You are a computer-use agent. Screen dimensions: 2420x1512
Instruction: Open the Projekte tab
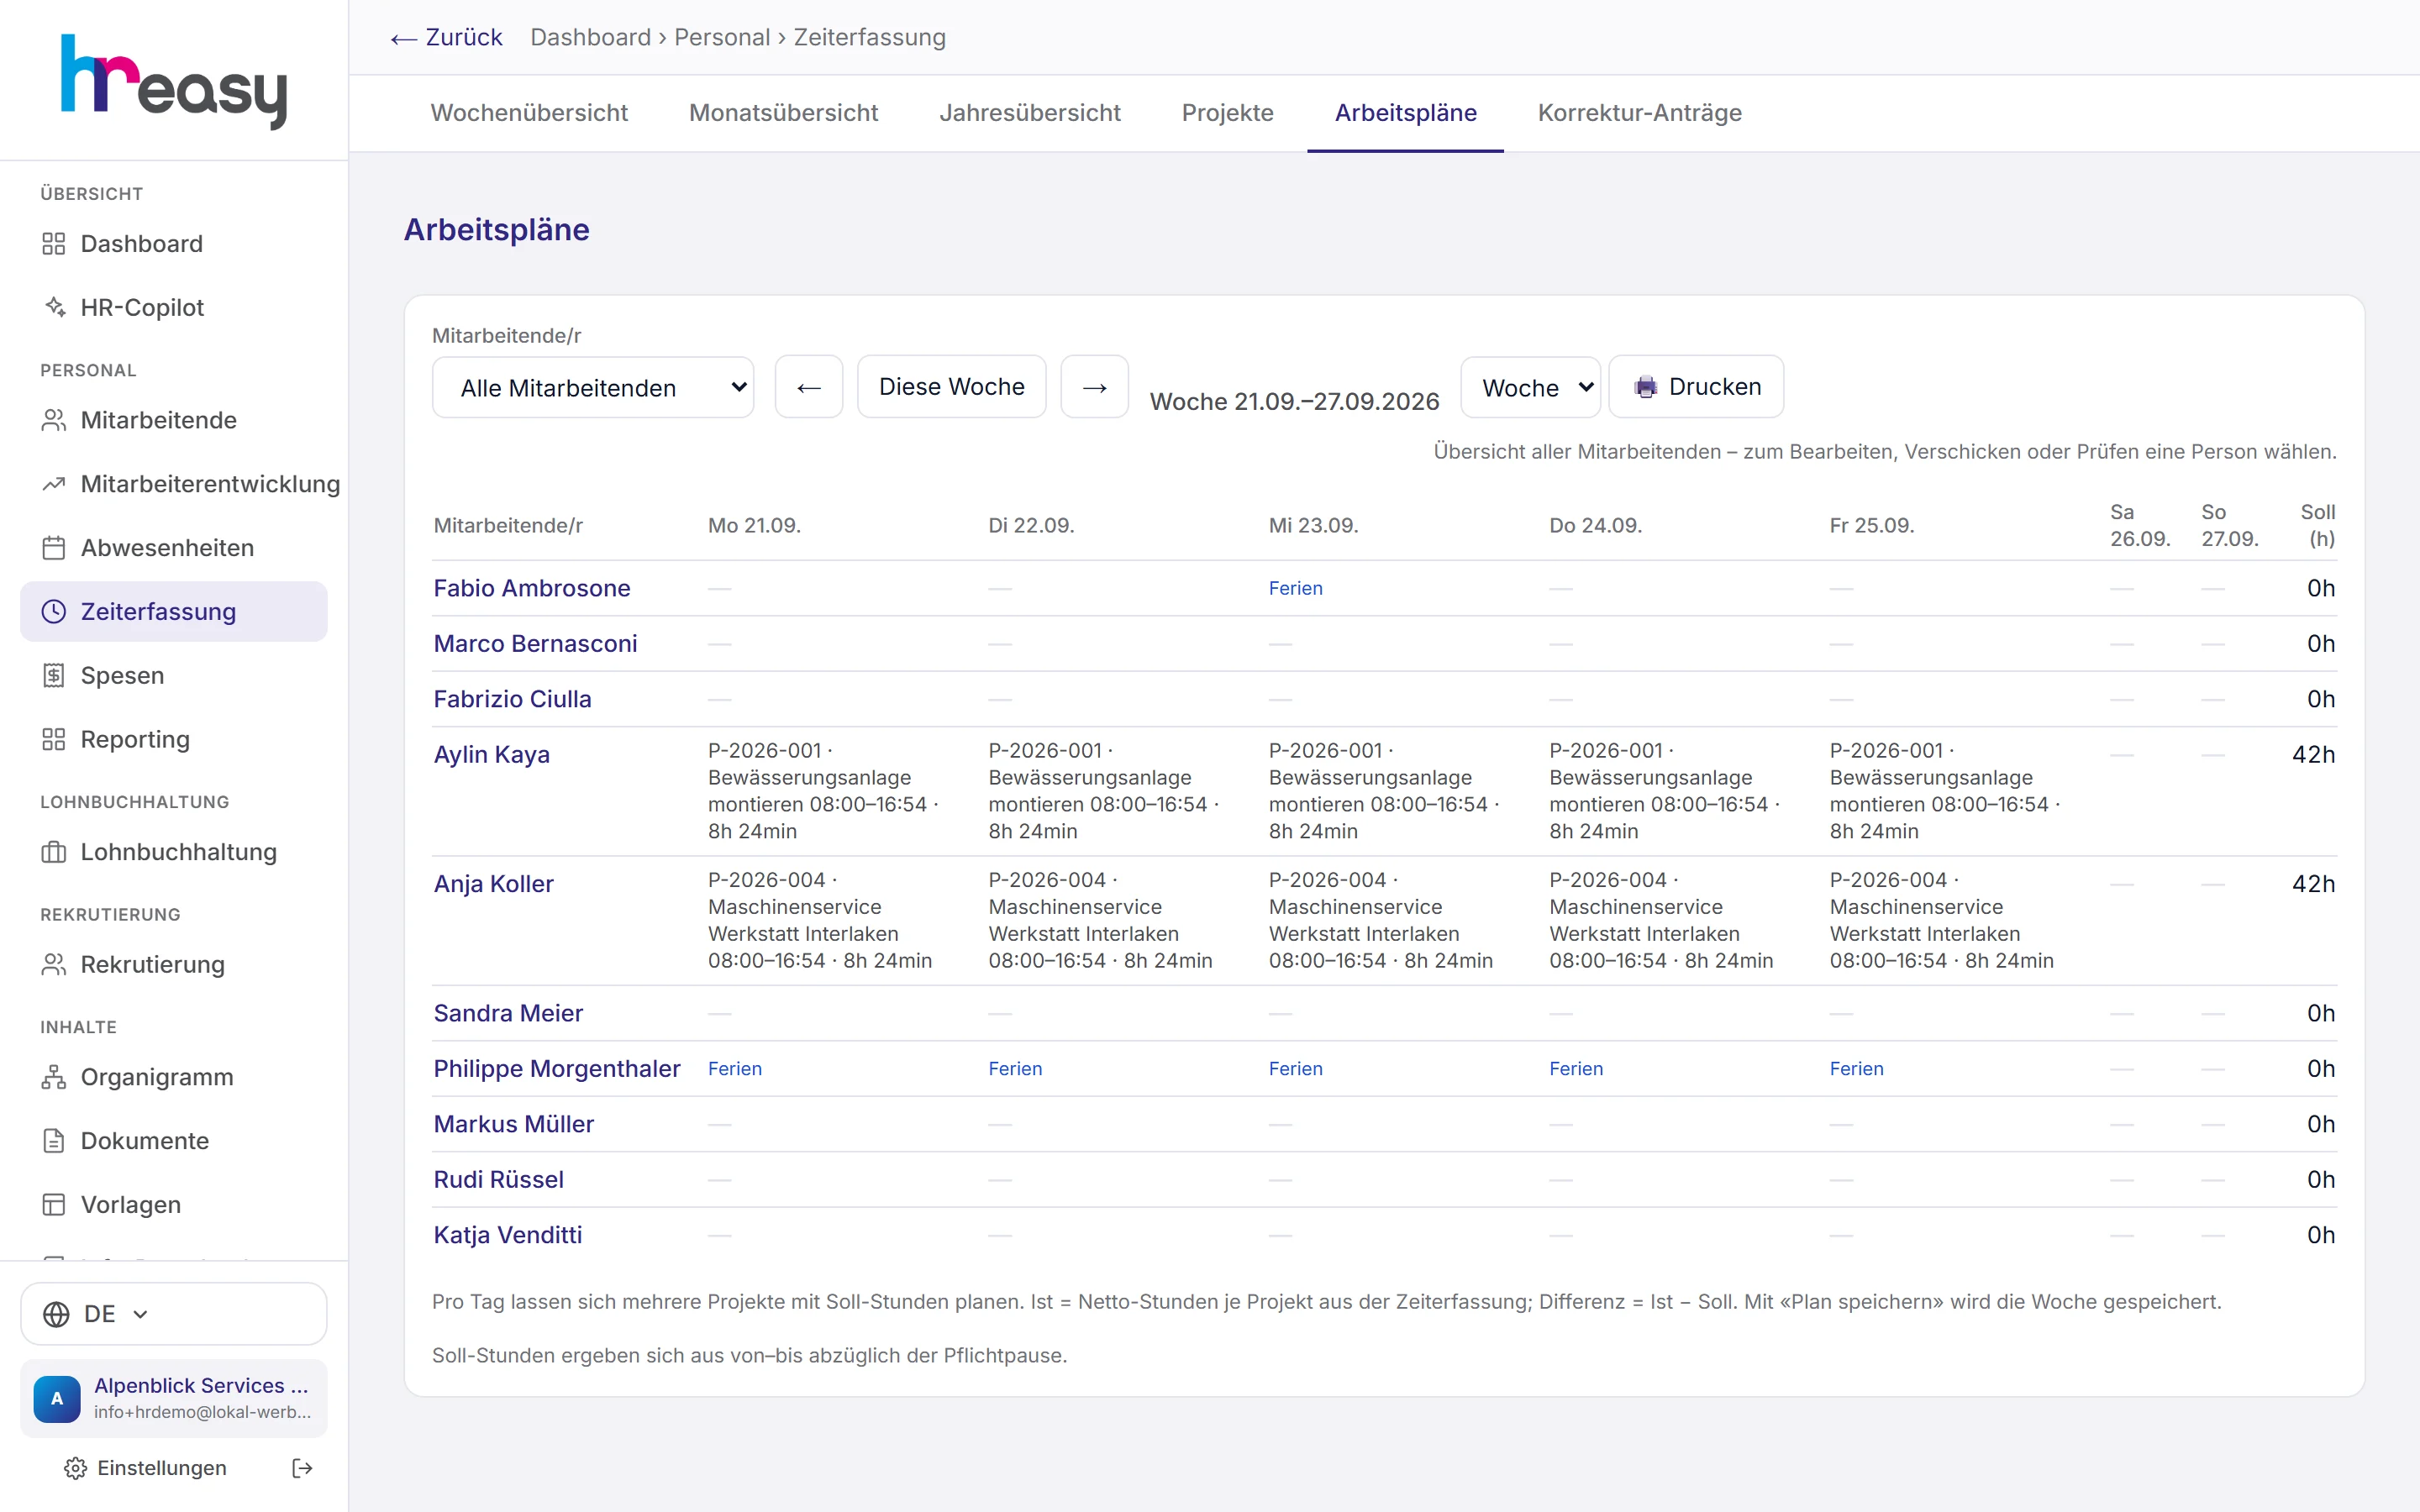pyautogui.click(x=1227, y=113)
